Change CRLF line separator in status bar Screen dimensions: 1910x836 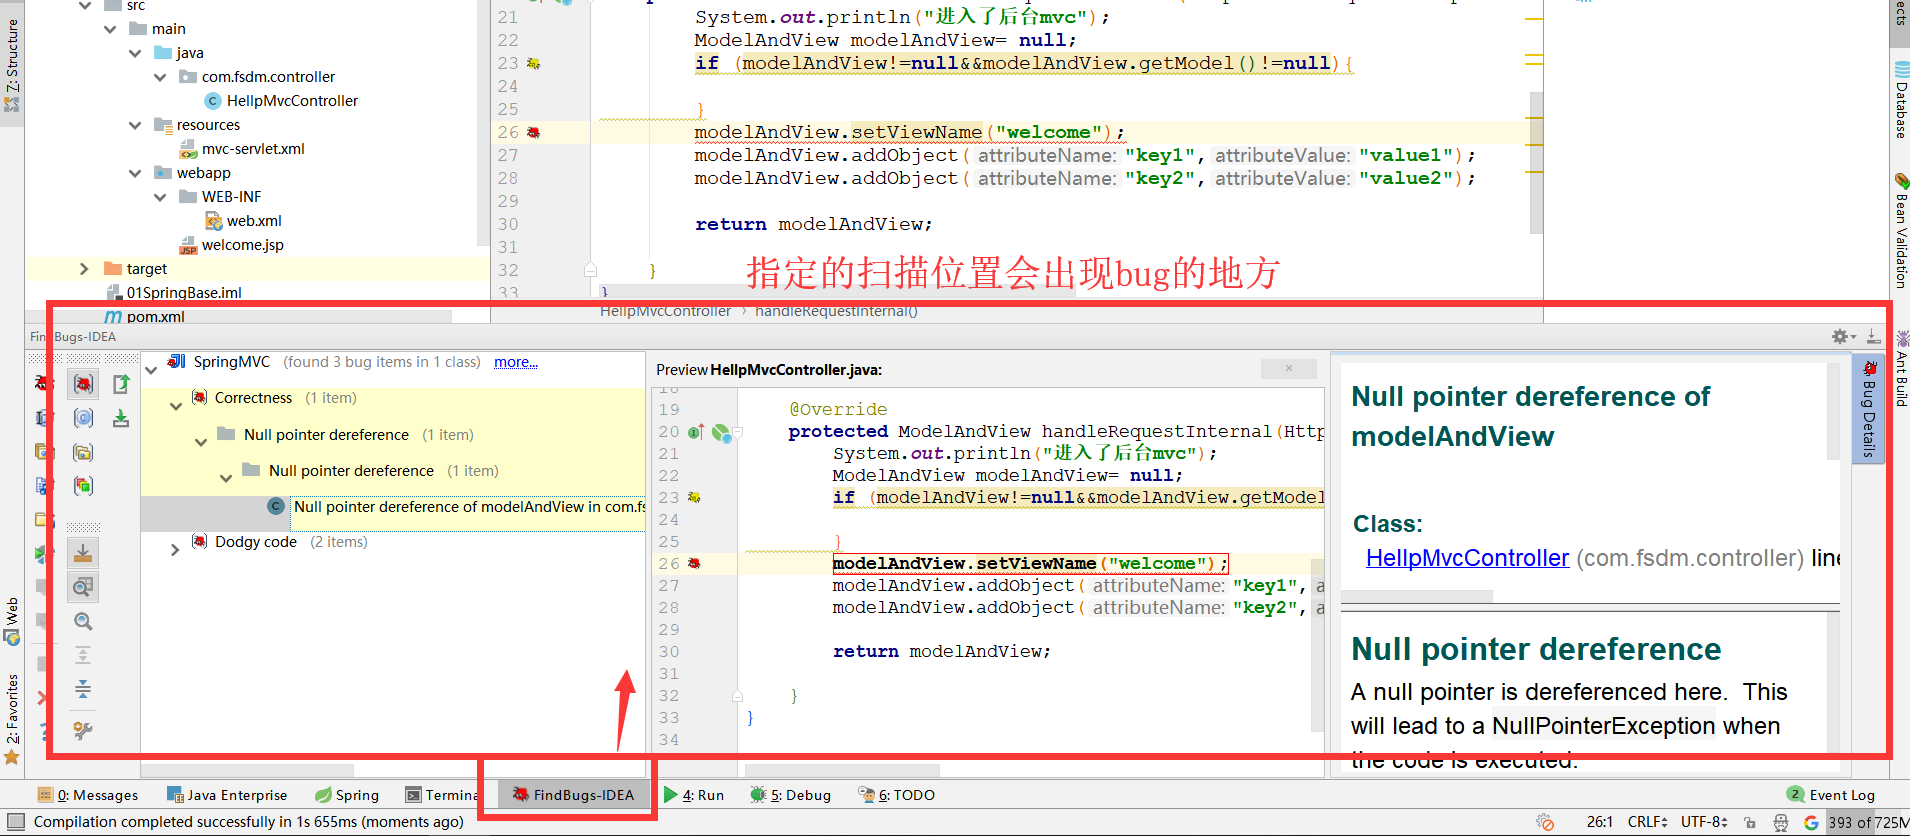click(1647, 822)
